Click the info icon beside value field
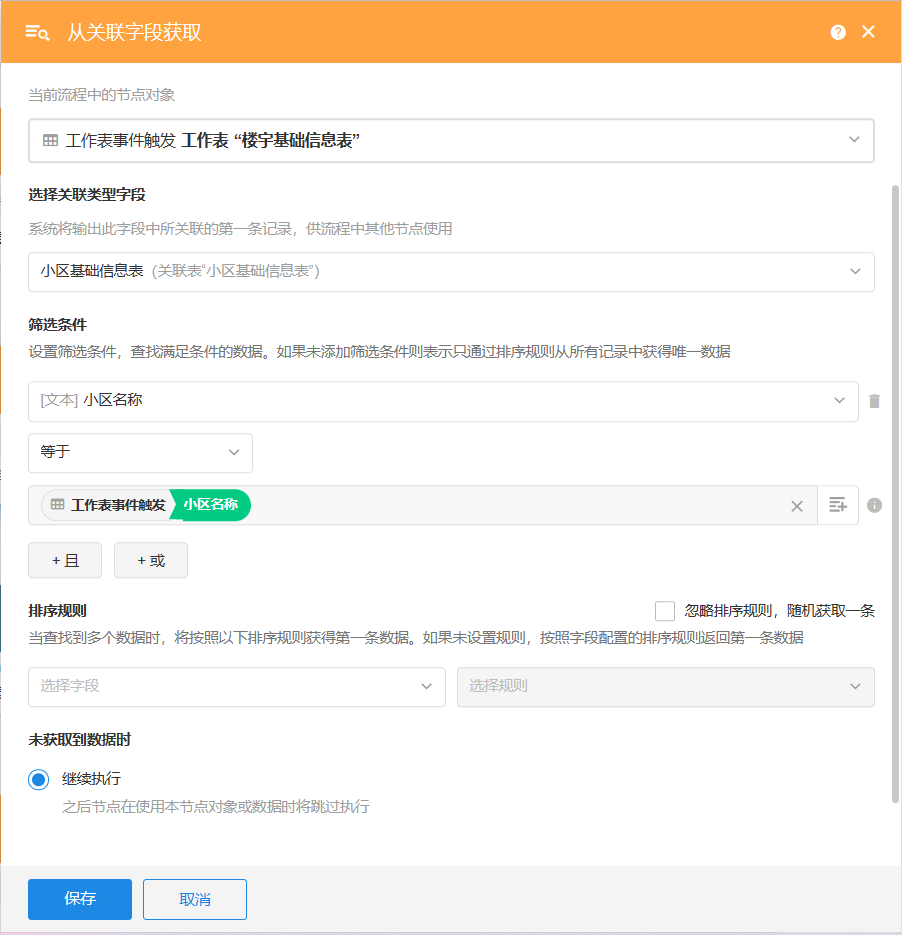This screenshot has width=902, height=935. pyautogui.click(x=874, y=506)
